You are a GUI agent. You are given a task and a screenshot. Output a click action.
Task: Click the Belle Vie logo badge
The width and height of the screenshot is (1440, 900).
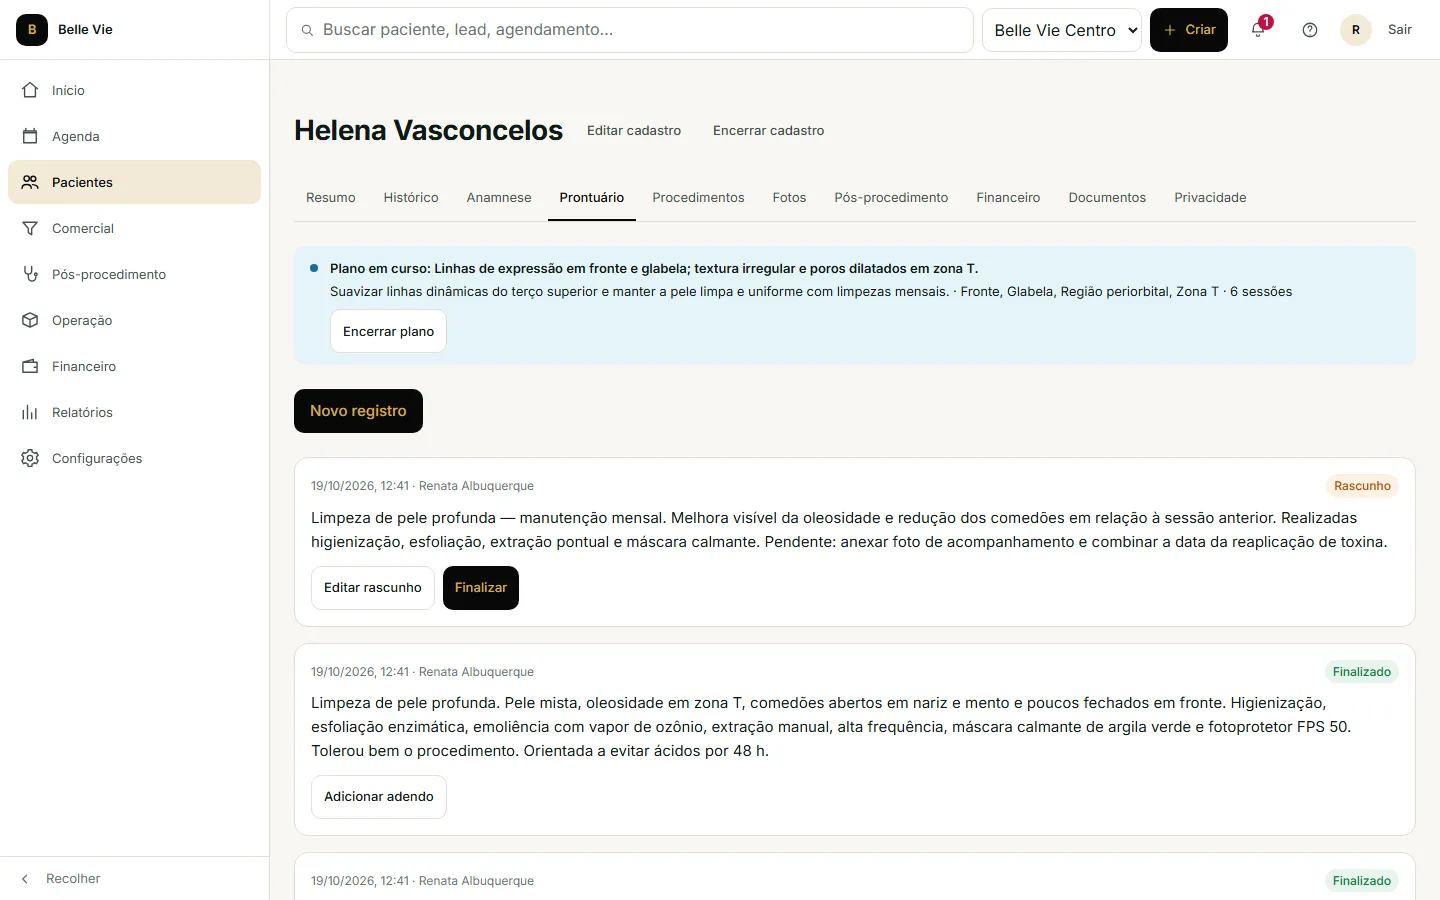[x=32, y=30]
